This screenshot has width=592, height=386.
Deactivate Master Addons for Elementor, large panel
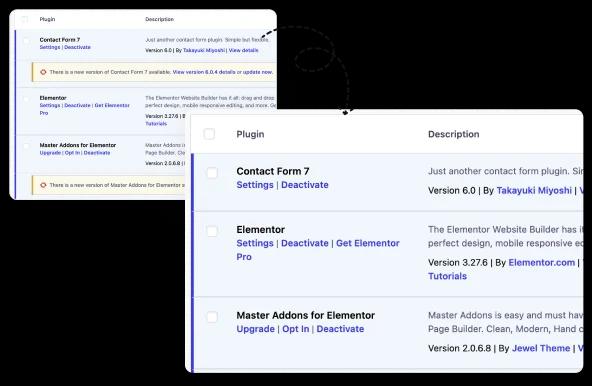[x=340, y=329]
